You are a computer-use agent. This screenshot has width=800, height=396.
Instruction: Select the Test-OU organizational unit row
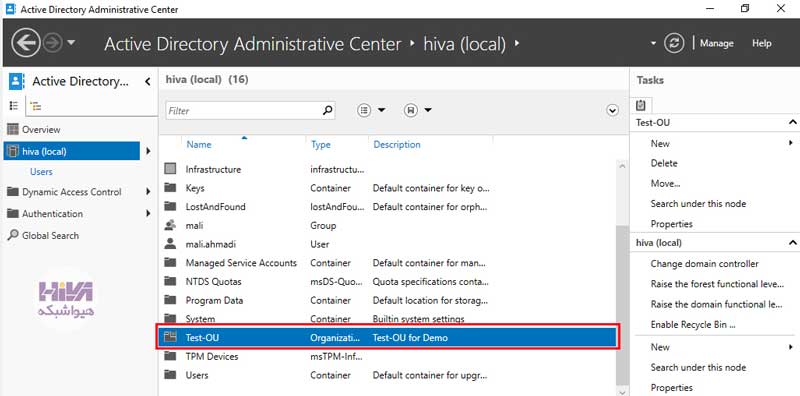(388, 337)
